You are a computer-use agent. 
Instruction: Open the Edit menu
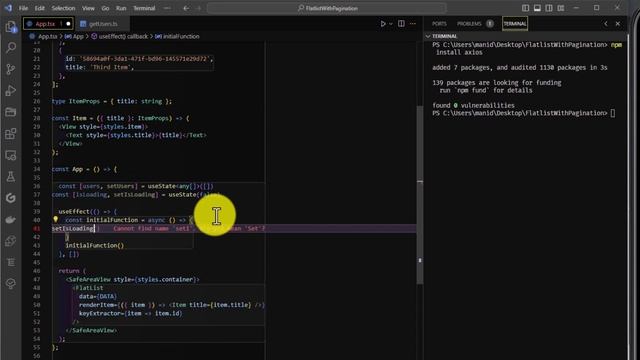point(40,8)
